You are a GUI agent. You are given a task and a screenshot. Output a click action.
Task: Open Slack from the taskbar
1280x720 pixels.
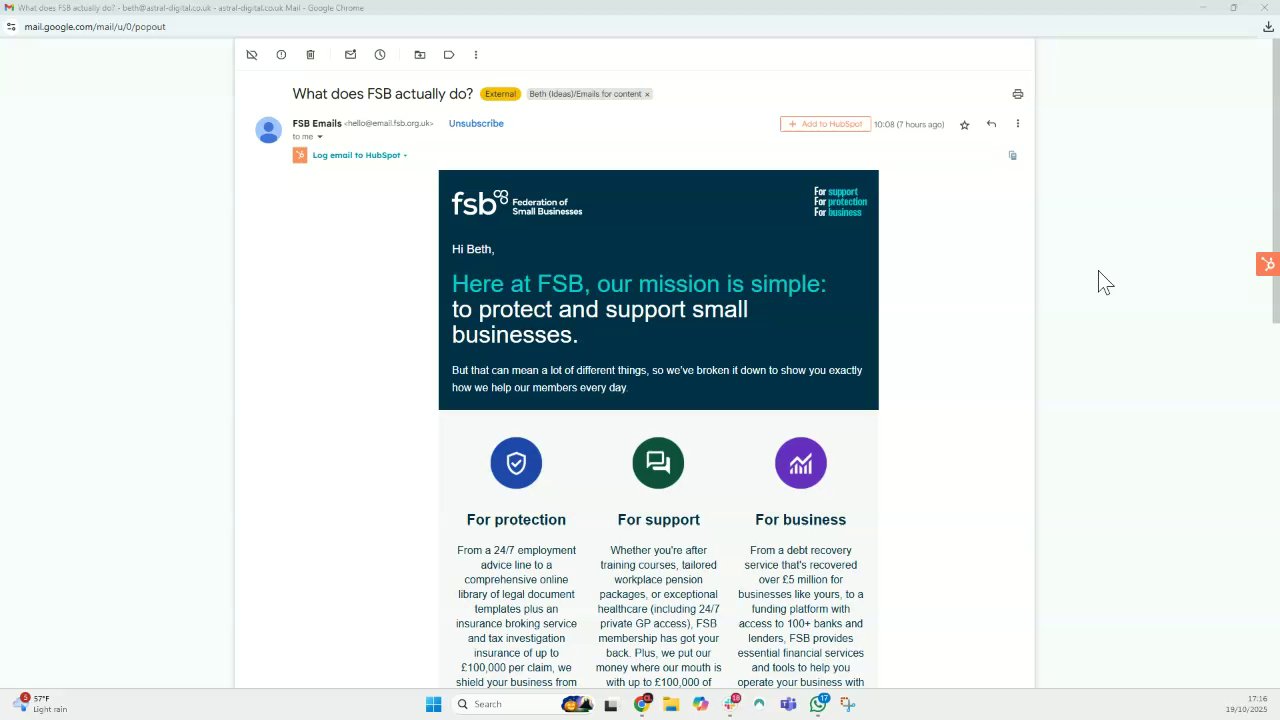tap(731, 704)
